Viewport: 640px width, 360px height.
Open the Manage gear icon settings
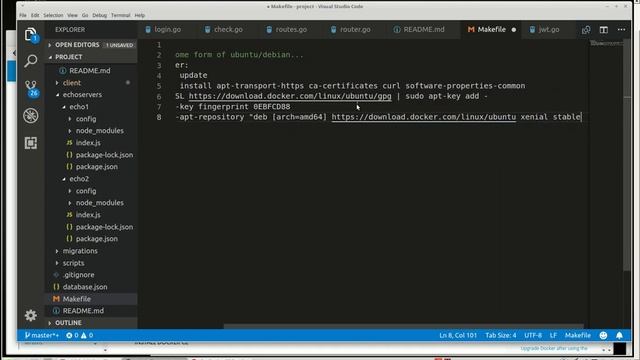point(31,315)
